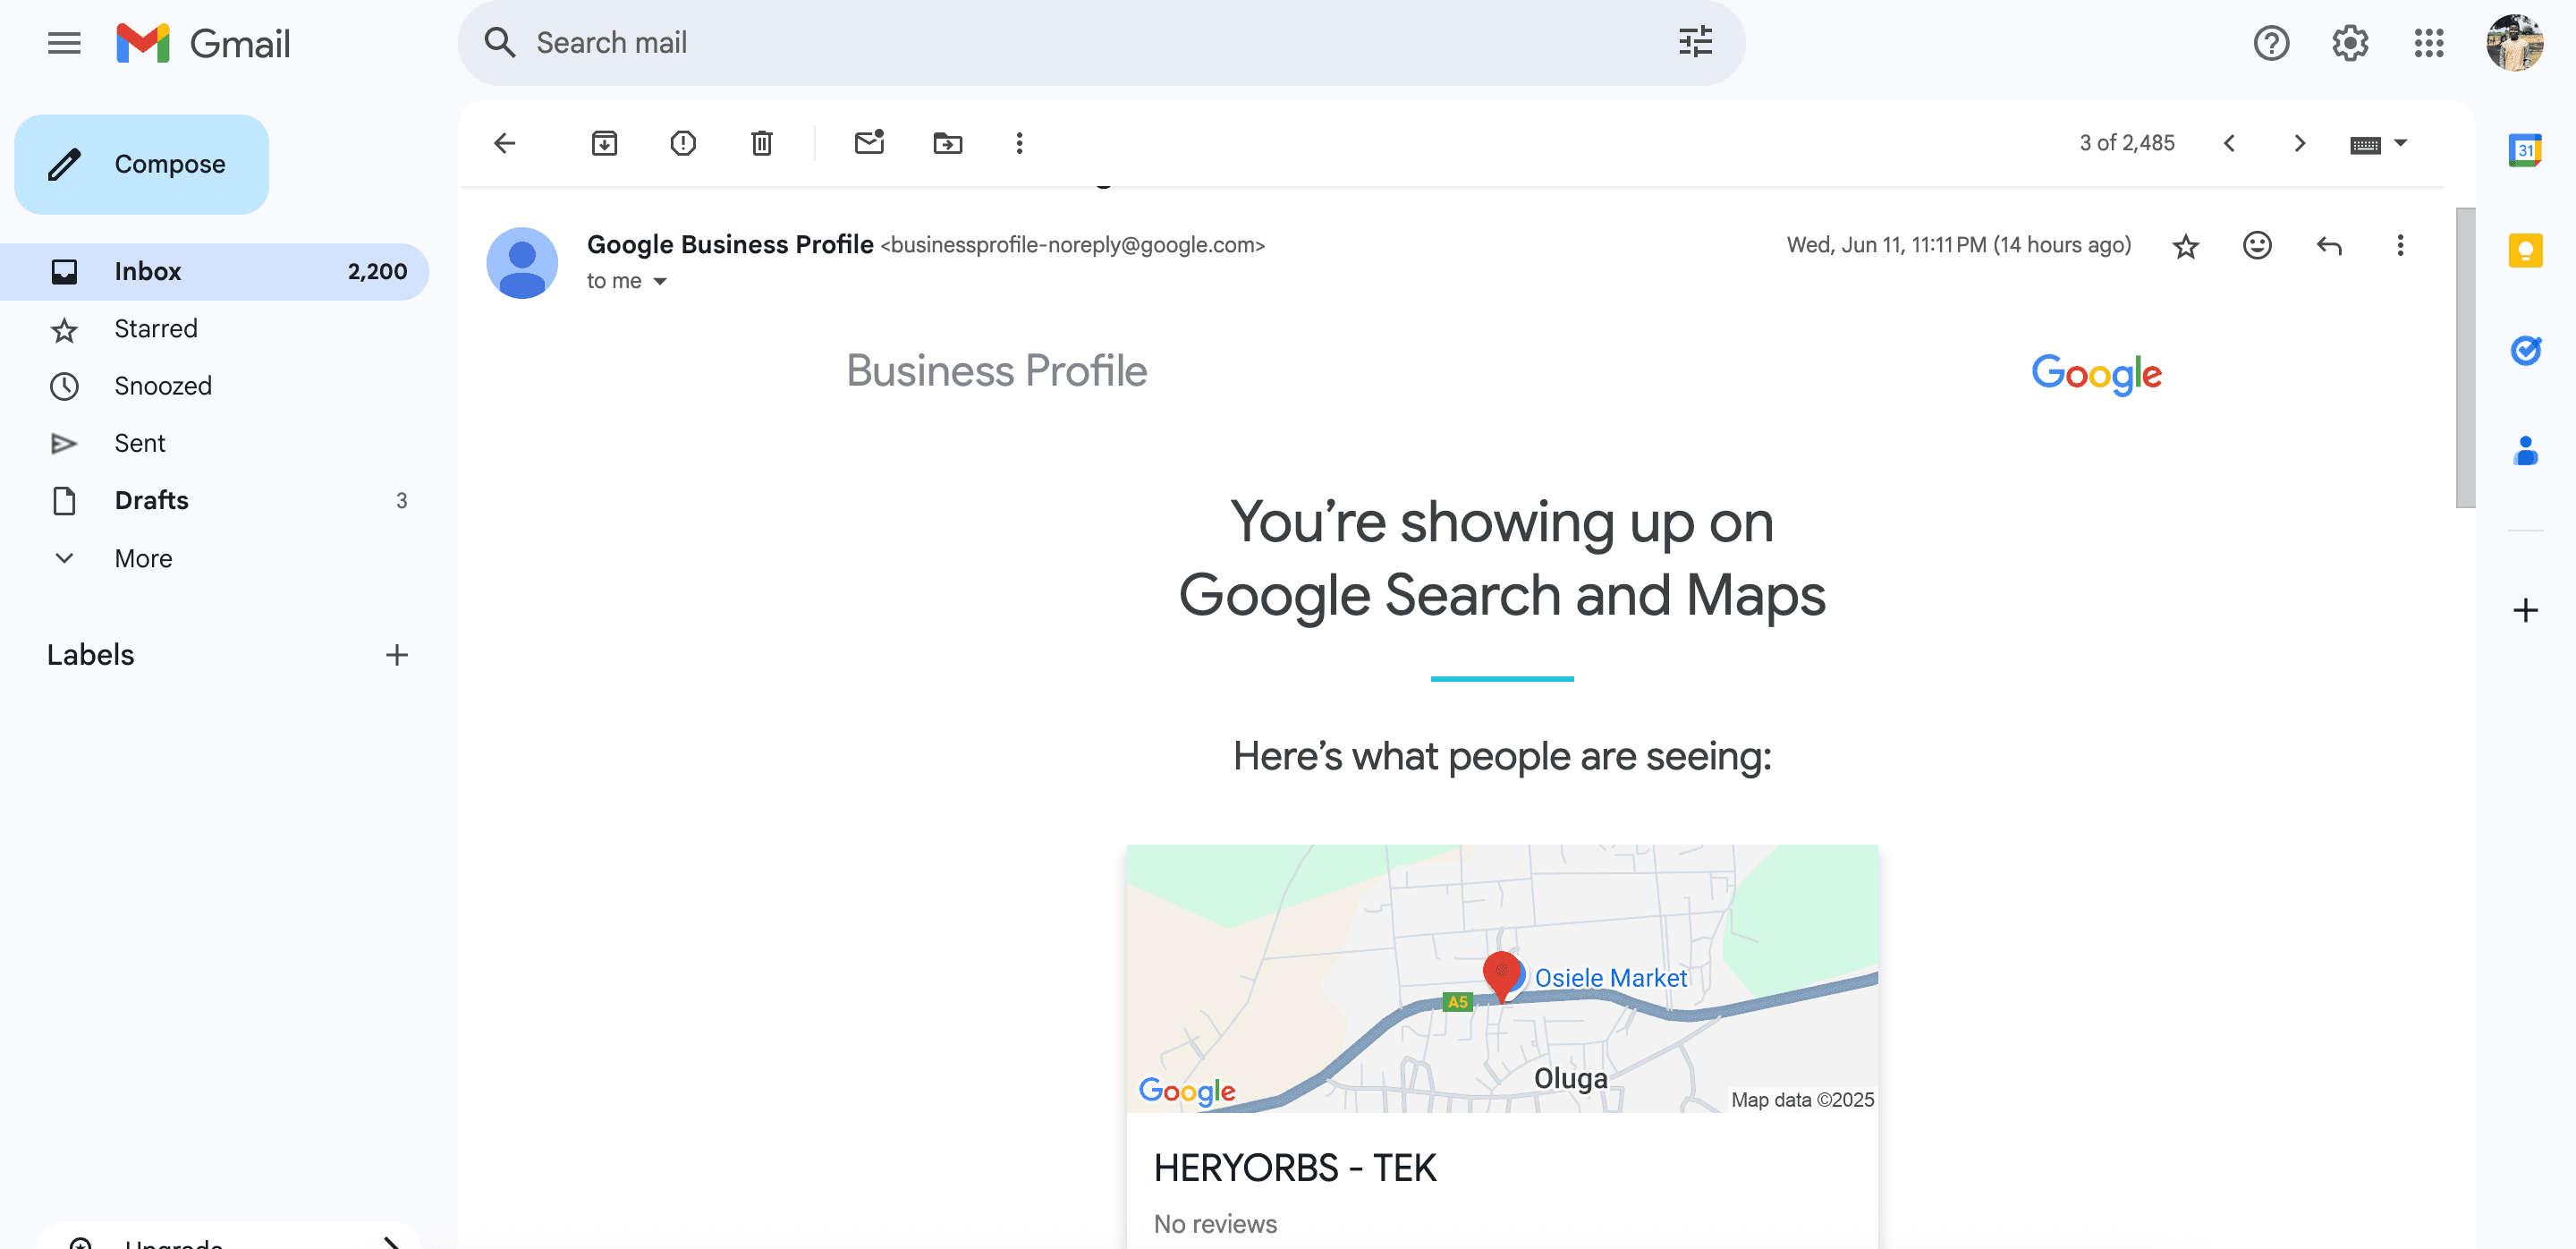
Task: Click the message vertical scrollbar
Action: (2465, 357)
